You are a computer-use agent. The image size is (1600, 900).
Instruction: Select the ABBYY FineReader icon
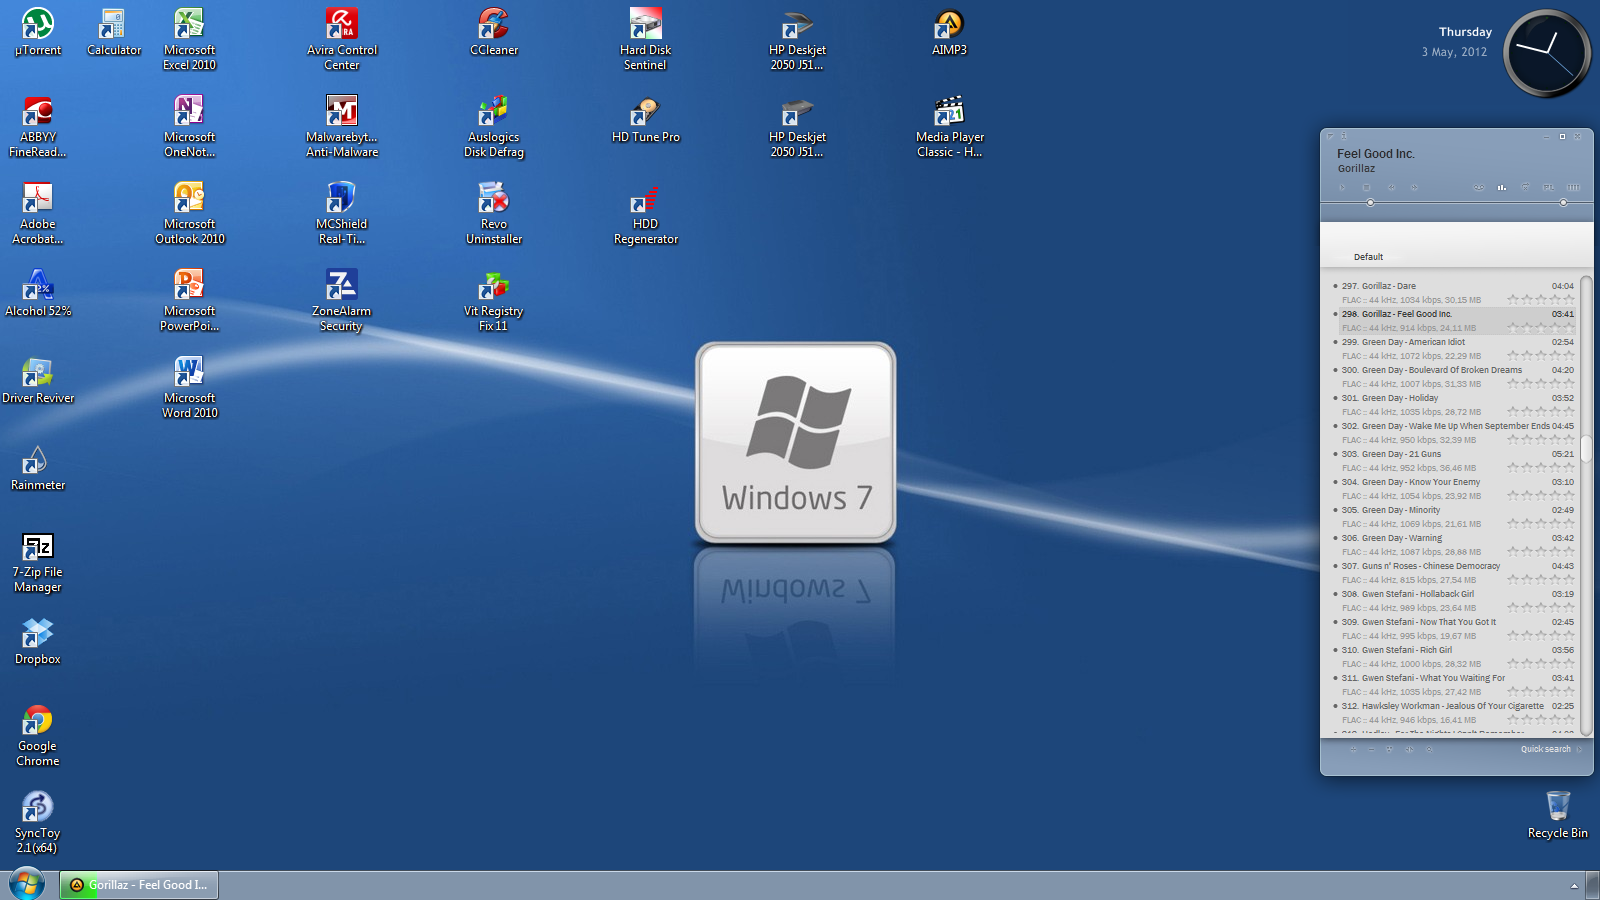[x=38, y=126]
